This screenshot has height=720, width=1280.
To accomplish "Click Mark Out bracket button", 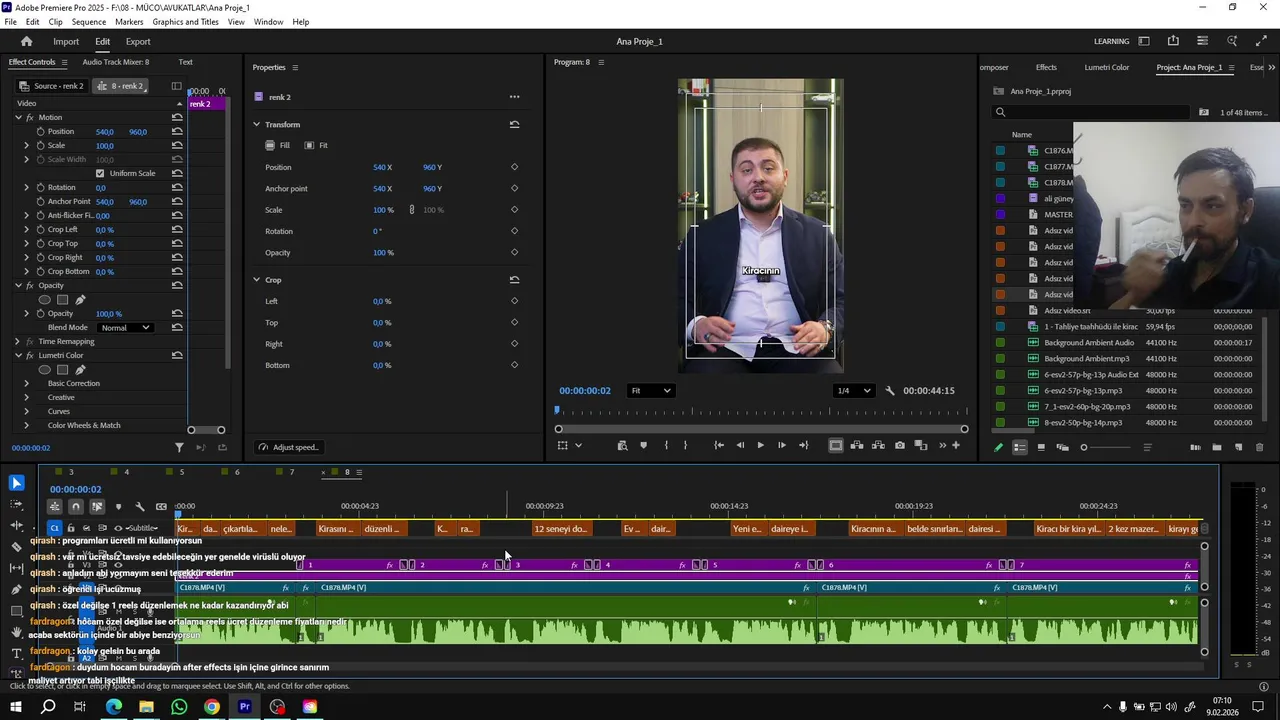I will (685, 445).
